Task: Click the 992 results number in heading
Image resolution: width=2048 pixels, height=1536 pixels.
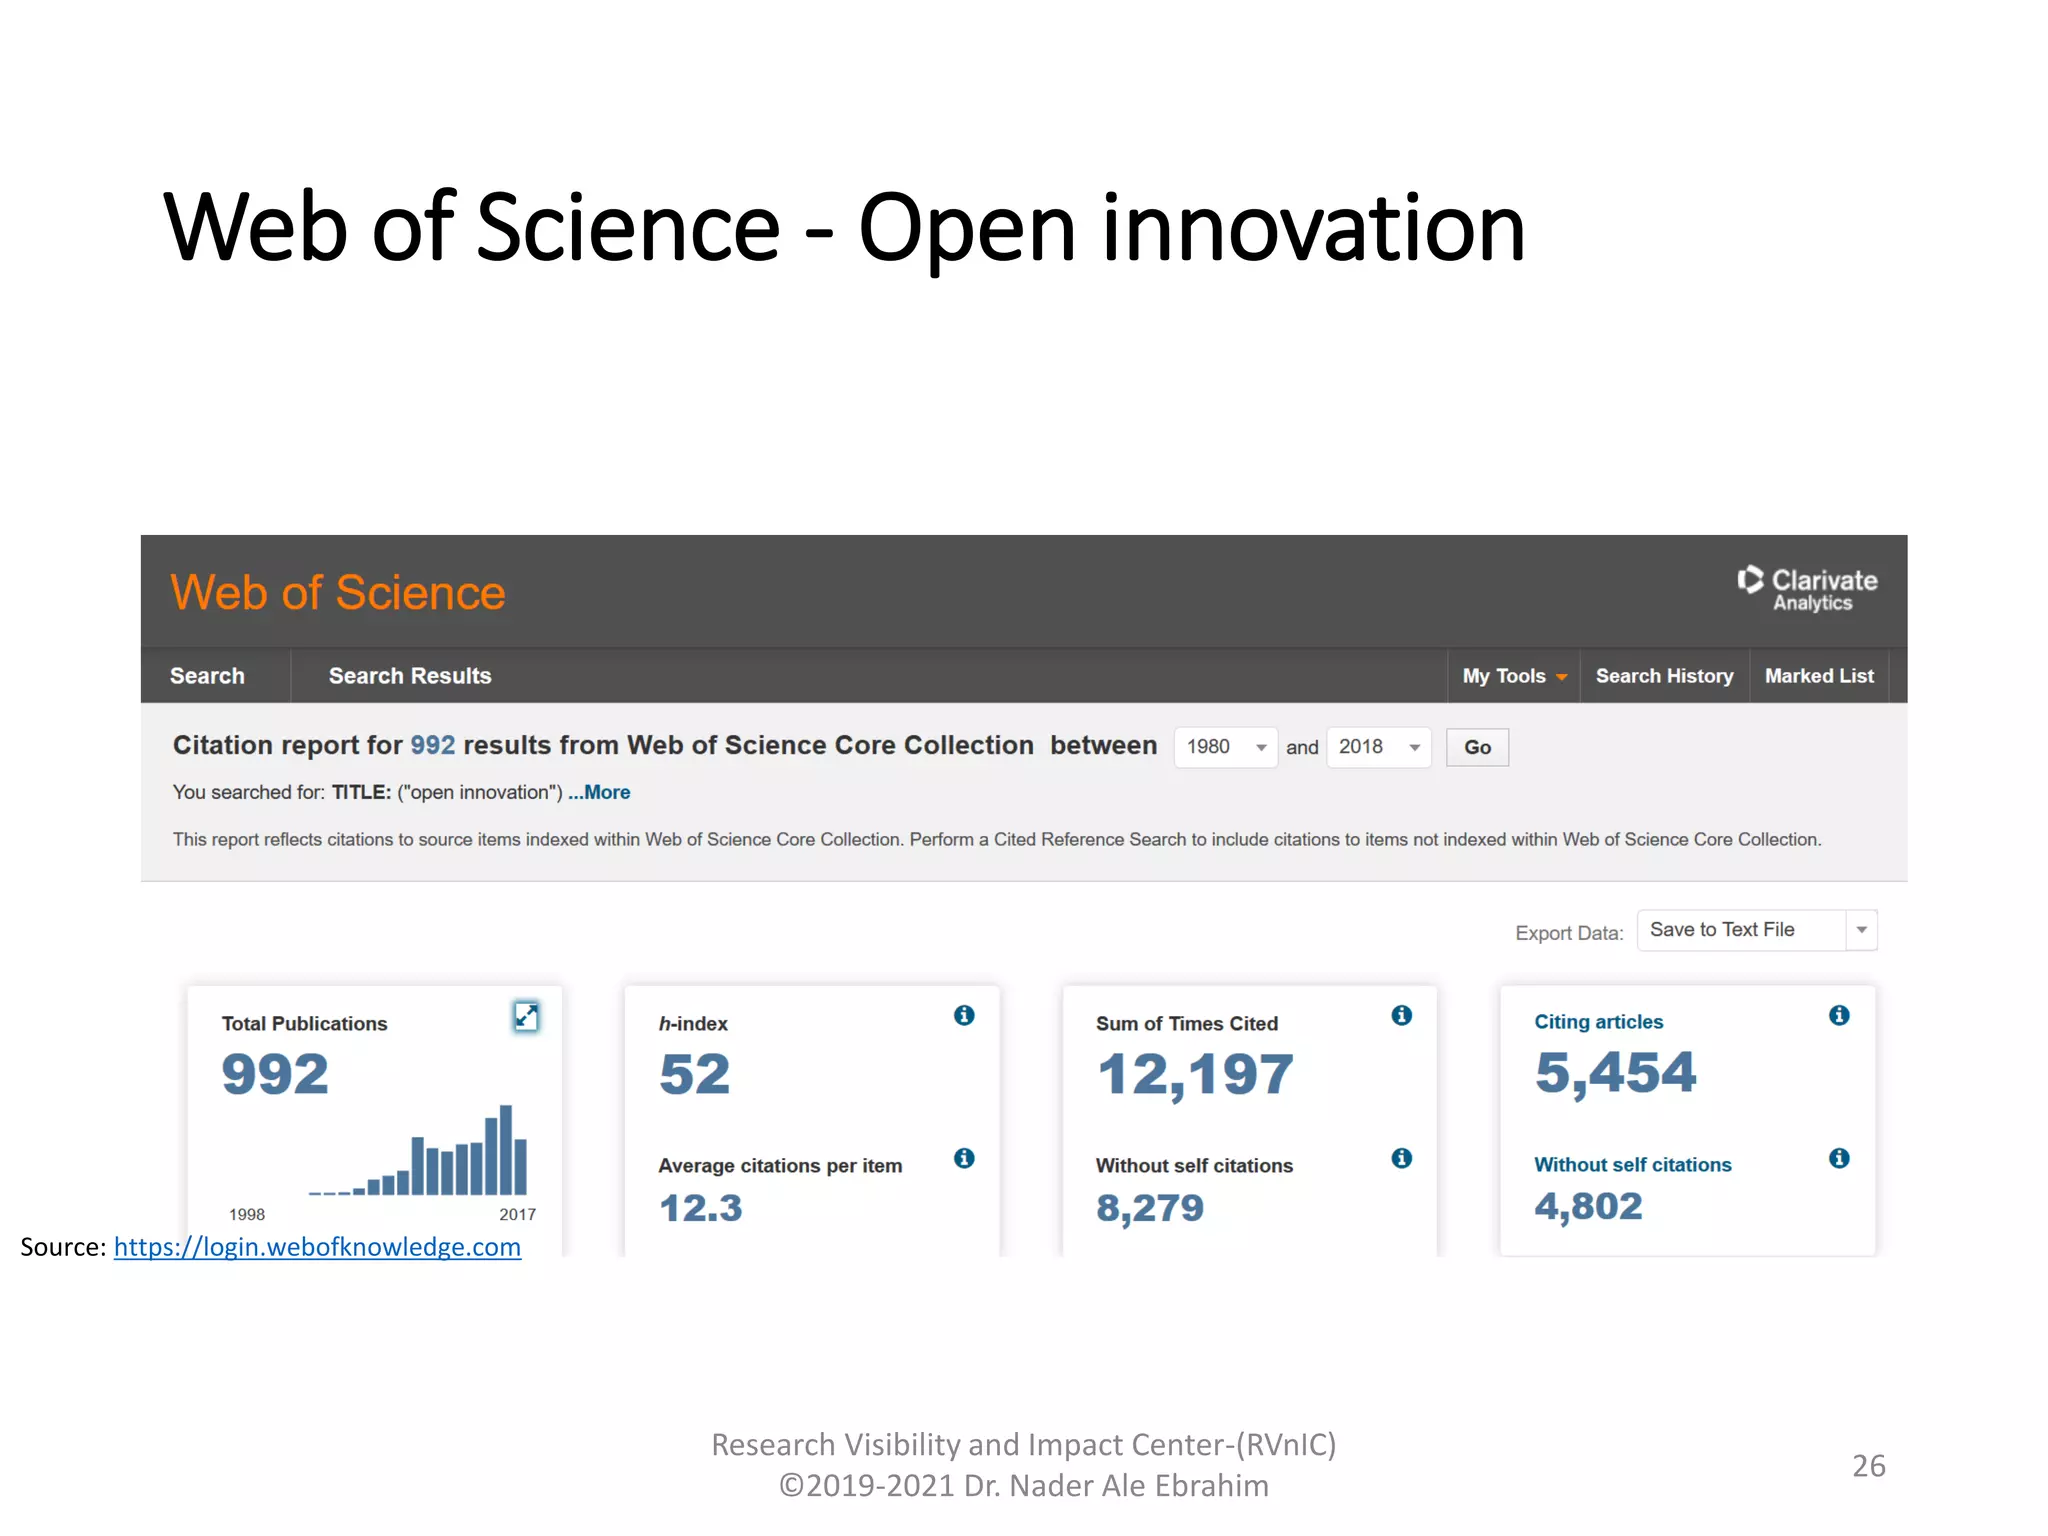Action: (432, 745)
